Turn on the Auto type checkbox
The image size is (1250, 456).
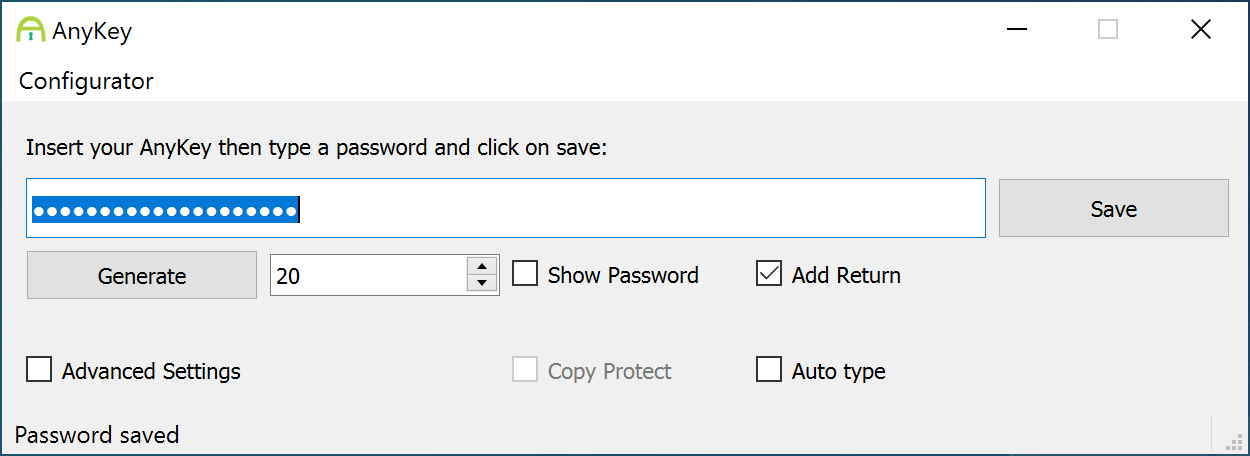click(769, 370)
